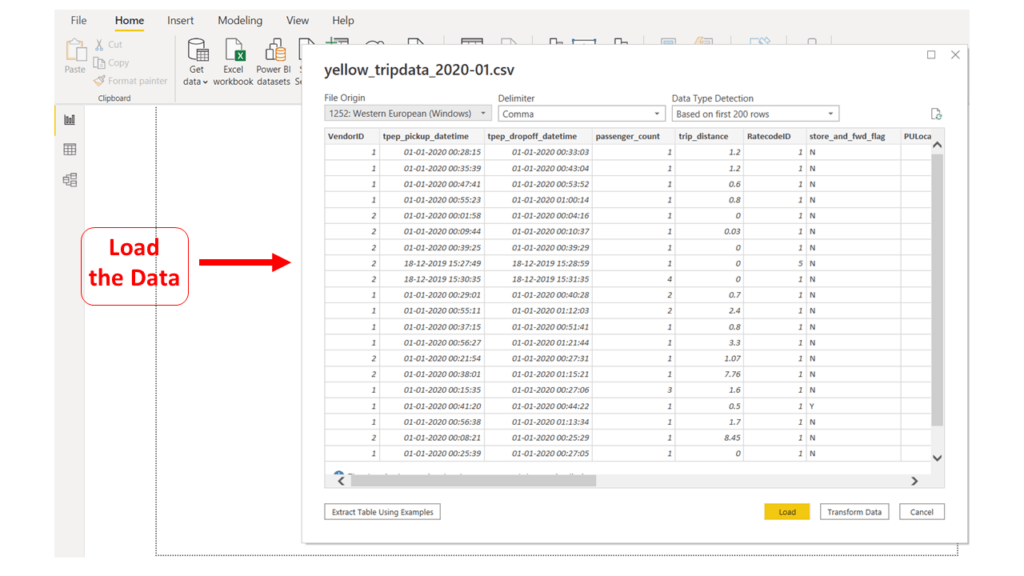Screen dimensions: 1024x576
Task: Click Extract Table Using Examples
Action: click(x=382, y=512)
